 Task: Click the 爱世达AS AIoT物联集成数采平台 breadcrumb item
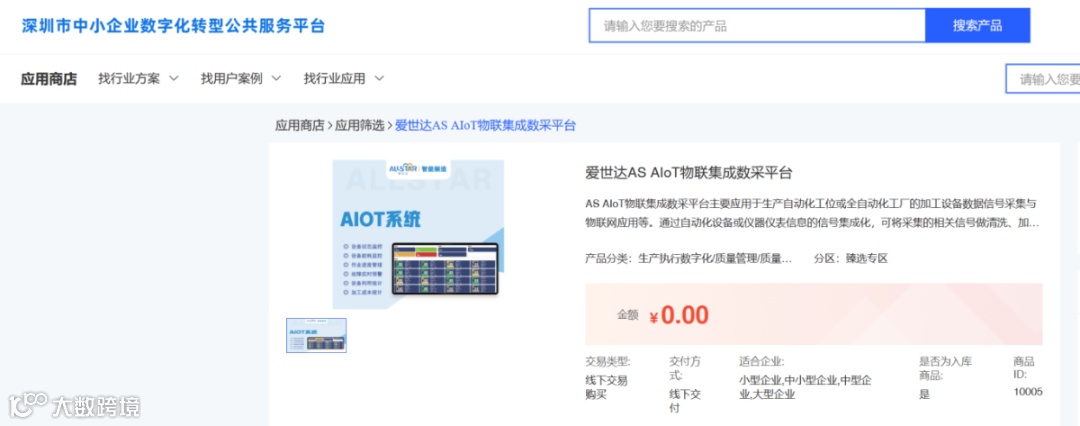(486, 125)
